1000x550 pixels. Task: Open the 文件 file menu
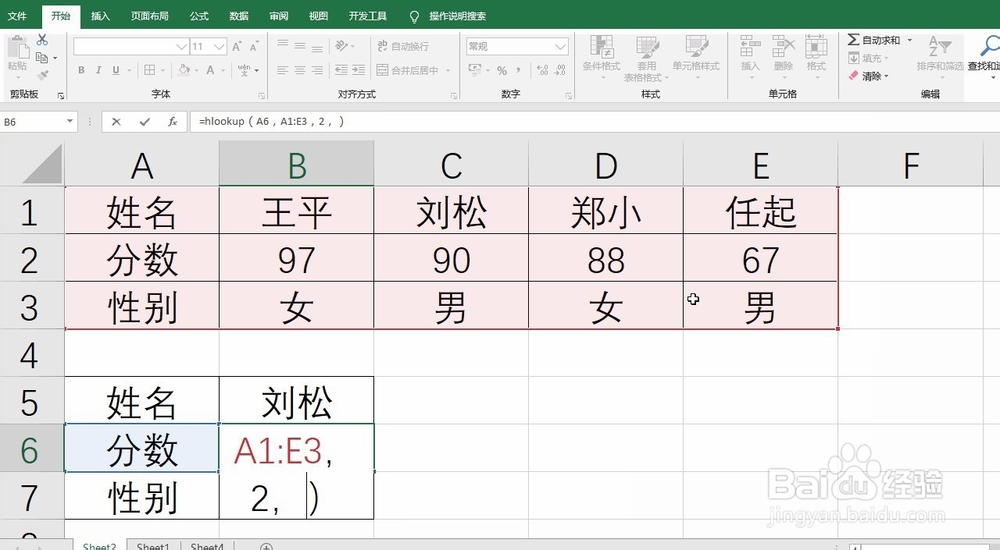pos(17,16)
